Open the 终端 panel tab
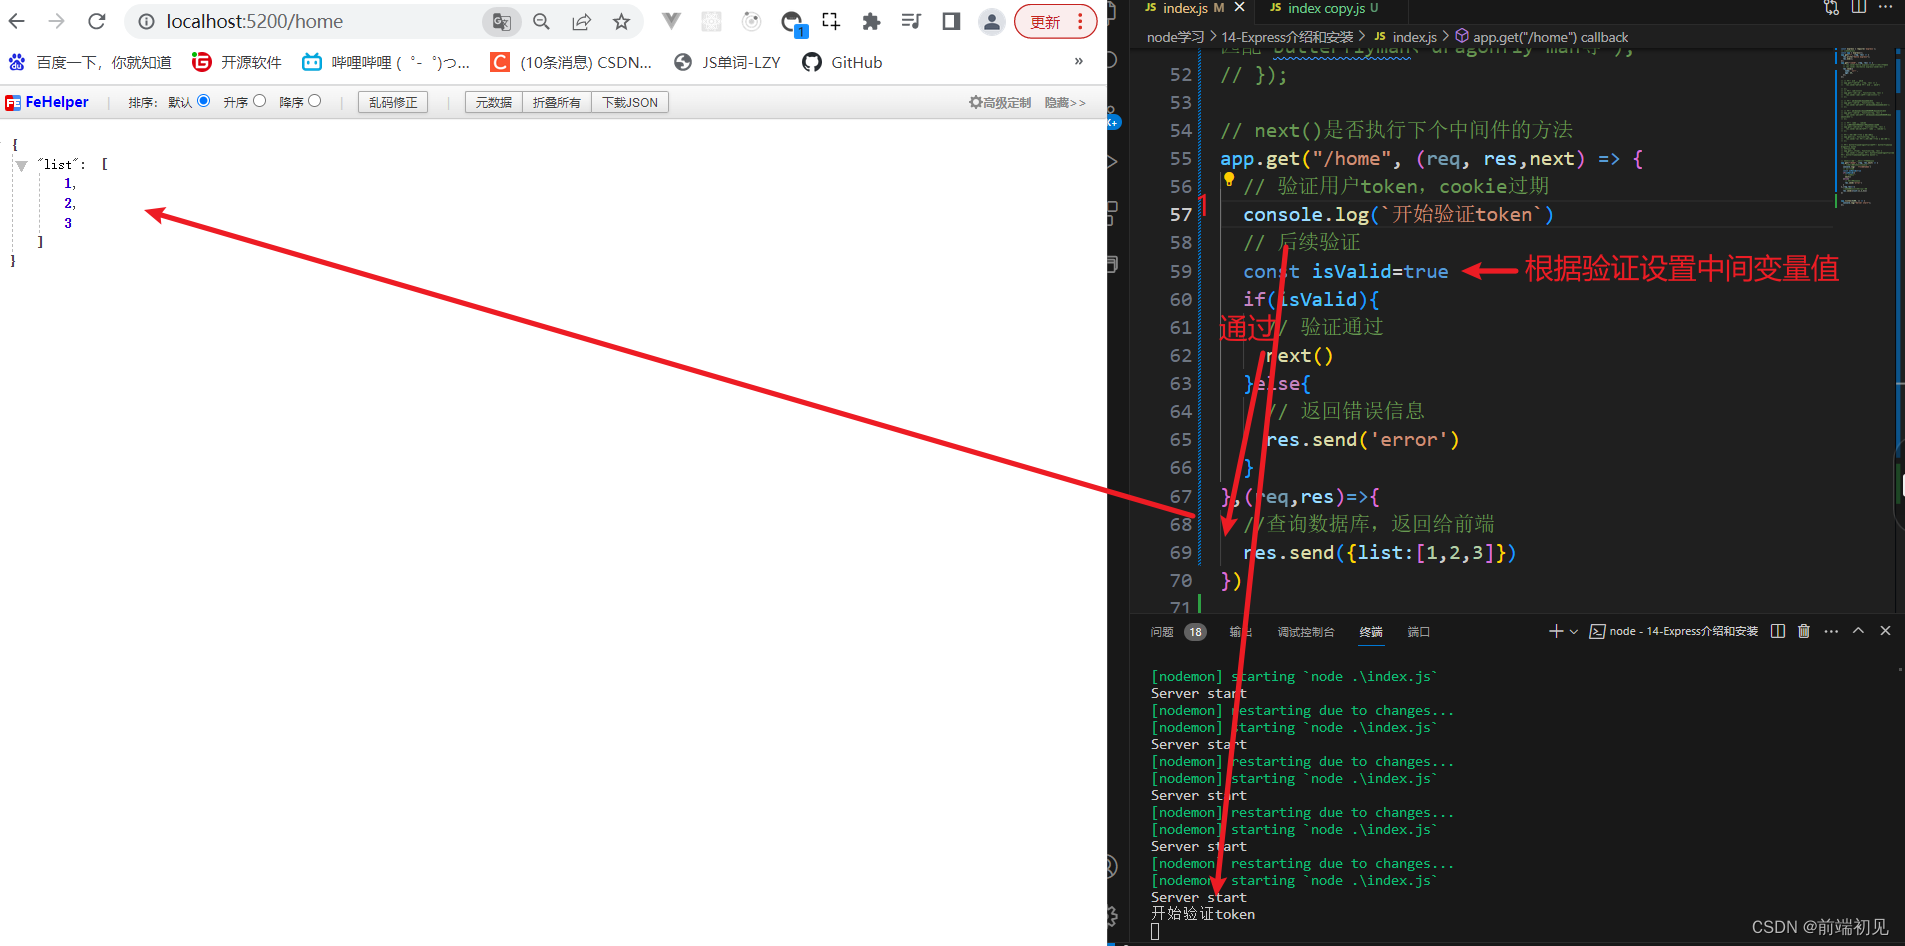This screenshot has height=946, width=1905. 1371,632
